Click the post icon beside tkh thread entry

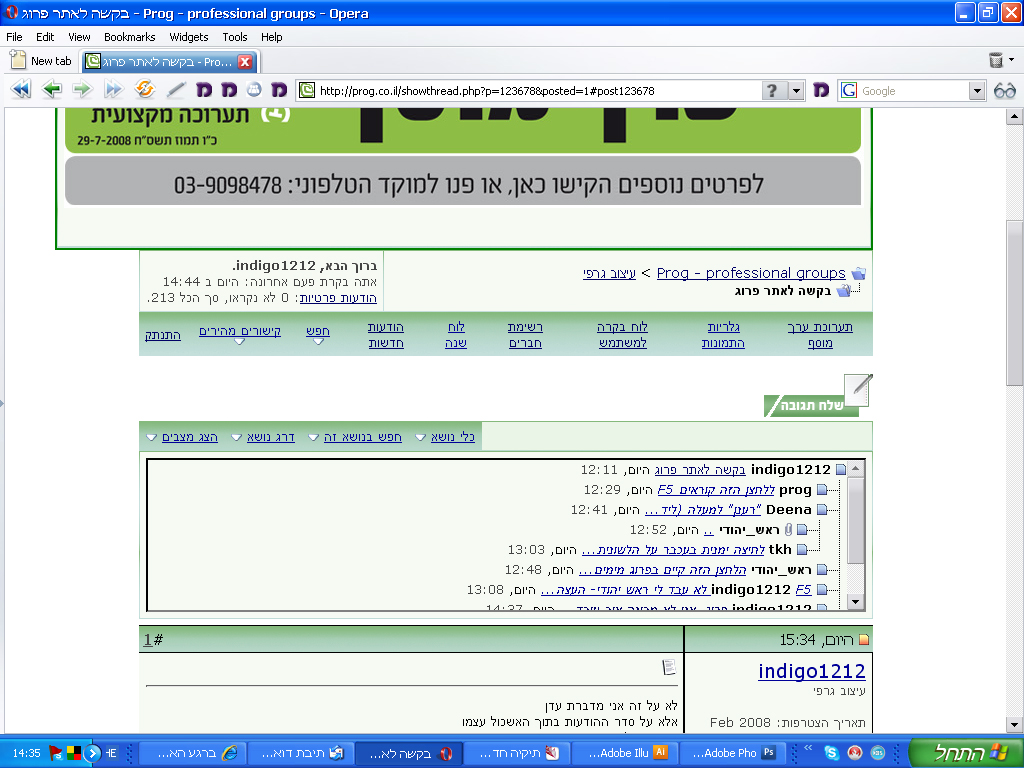coord(802,550)
